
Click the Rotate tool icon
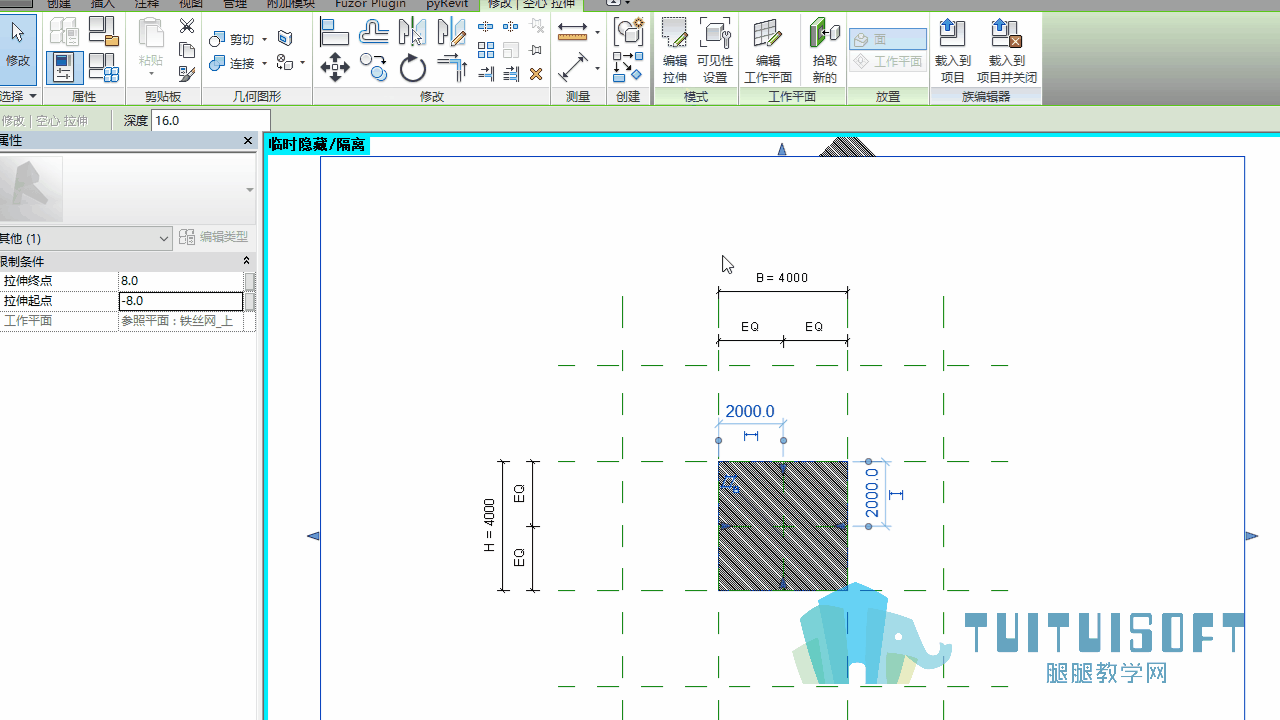point(413,68)
